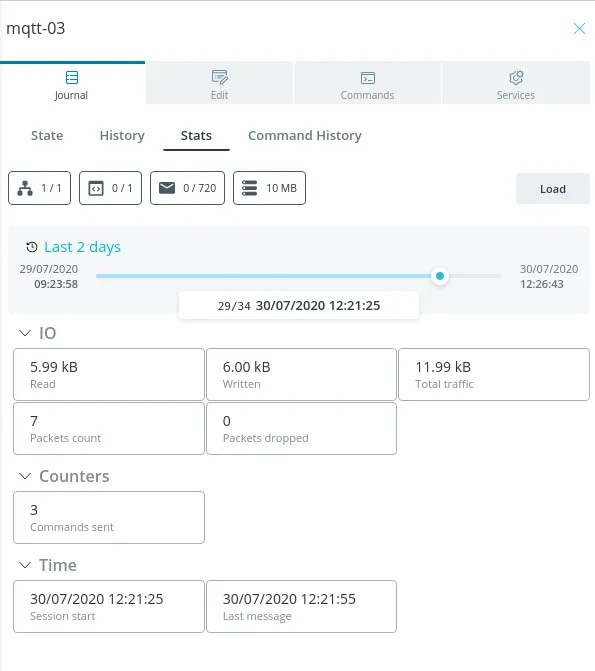Click the timeline slider handle
This screenshot has height=671, width=595.
[440, 276]
